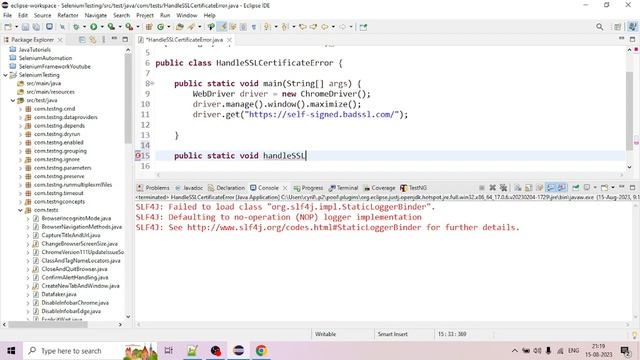Open the Refactor menu
Image resolution: width=640 pixels, height=360 pixels.
coord(68,15)
